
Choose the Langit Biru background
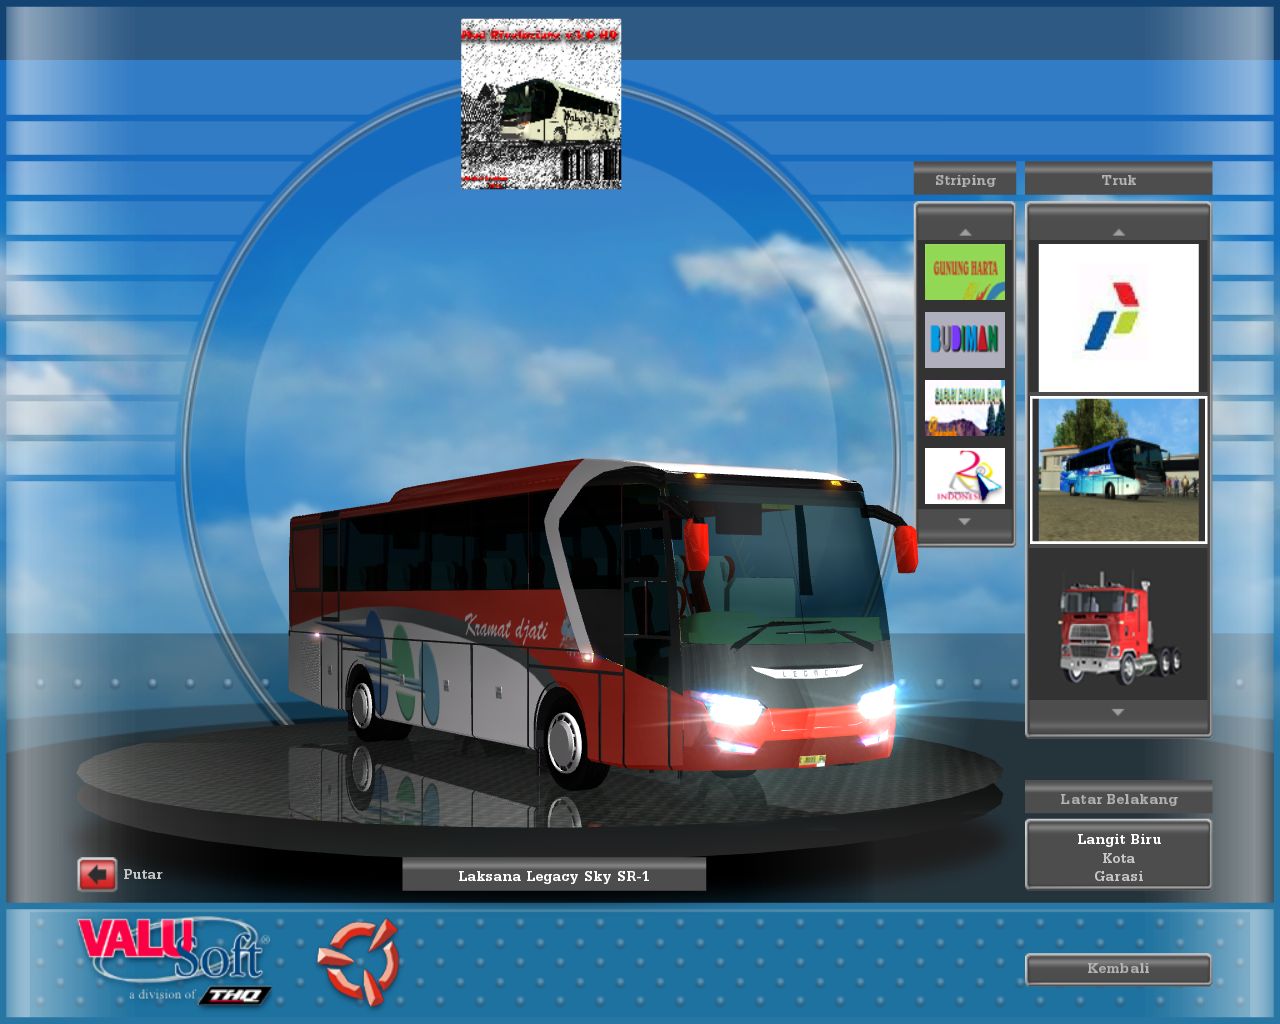(x=1119, y=839)
